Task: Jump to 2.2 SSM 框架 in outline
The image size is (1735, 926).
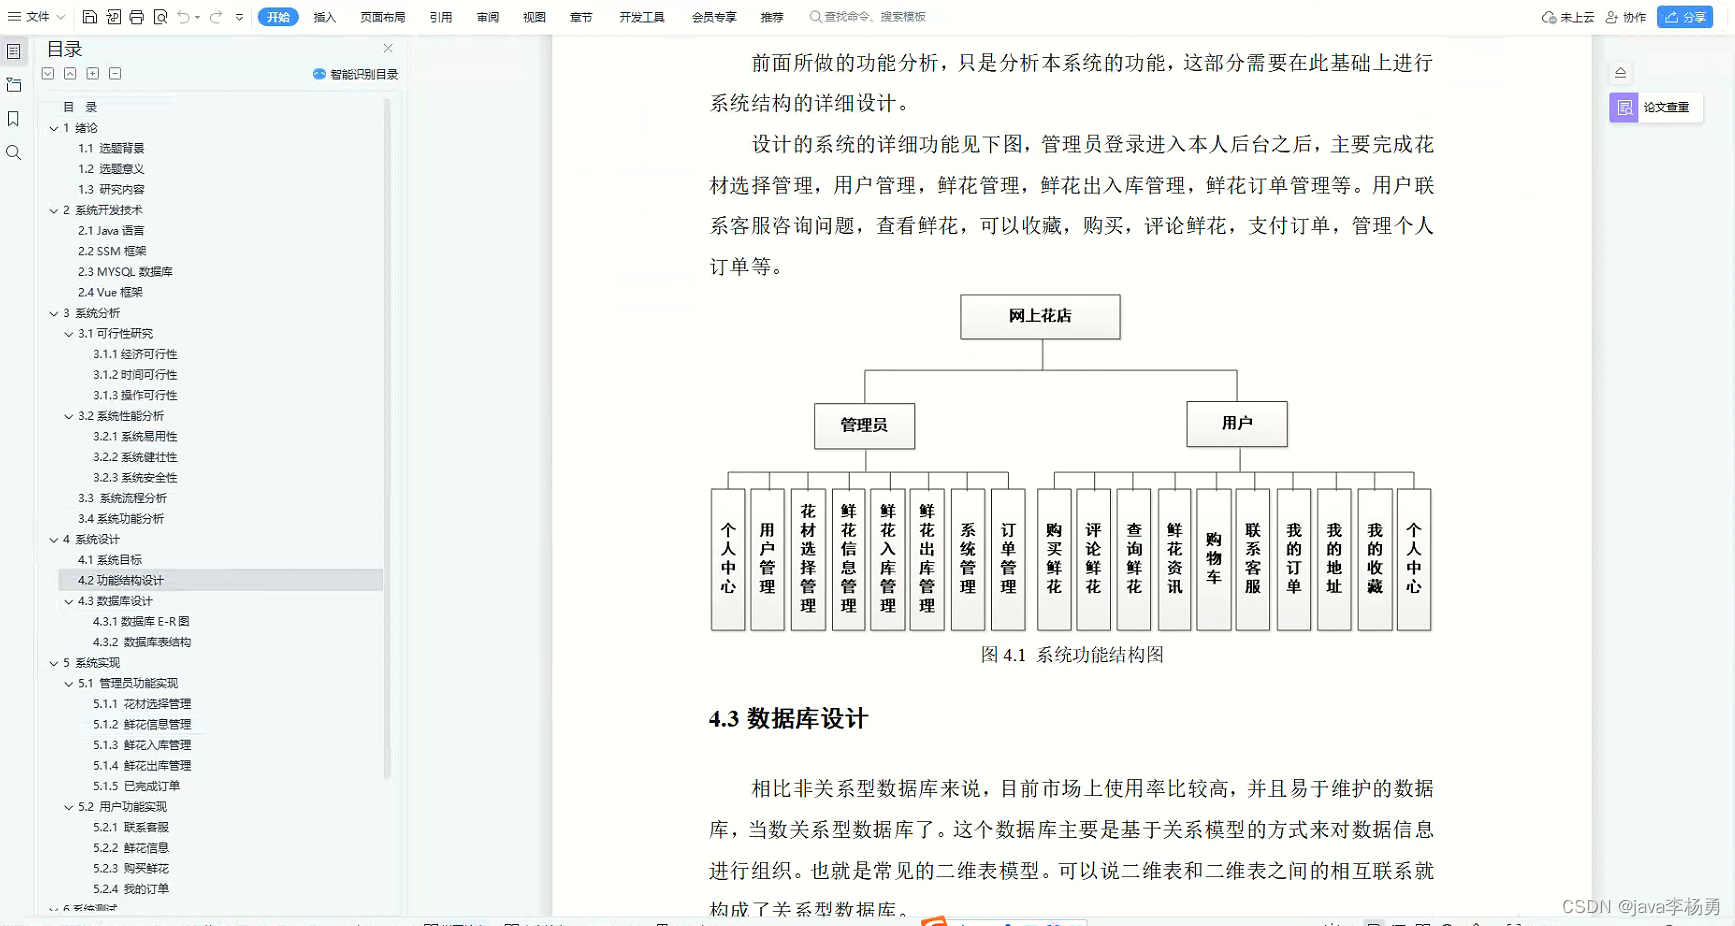Action: click(x=112, y=251)
